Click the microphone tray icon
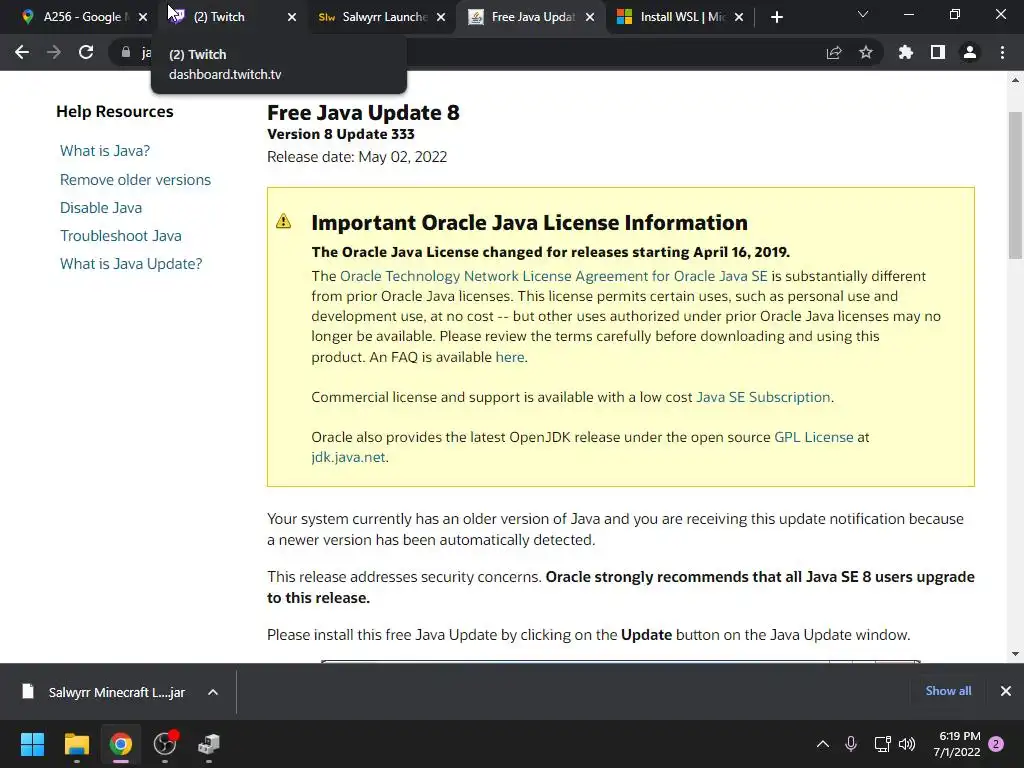The width and height of the screenshot is (1024, 768). [x=851, y=744]
